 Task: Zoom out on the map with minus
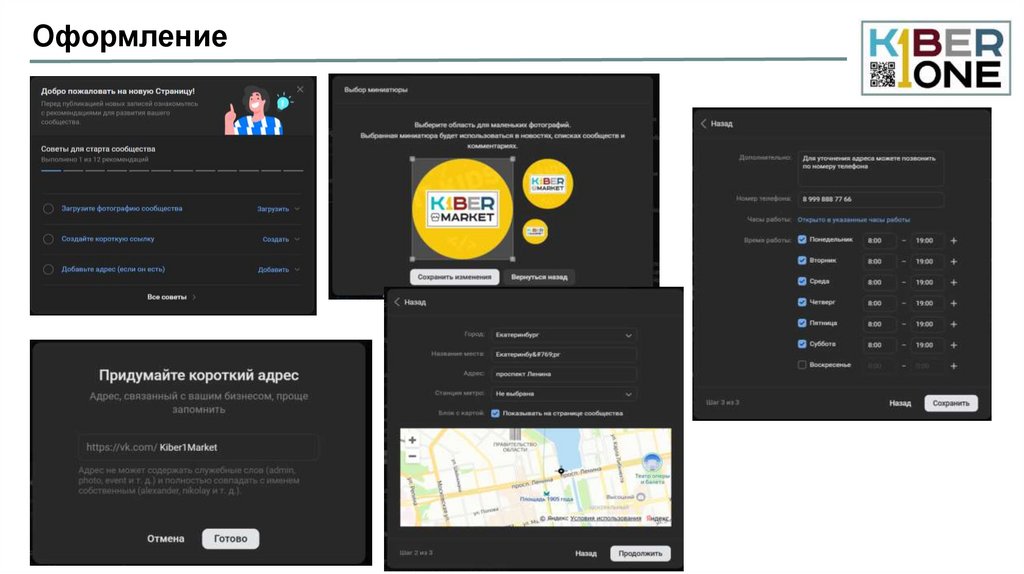412,456
